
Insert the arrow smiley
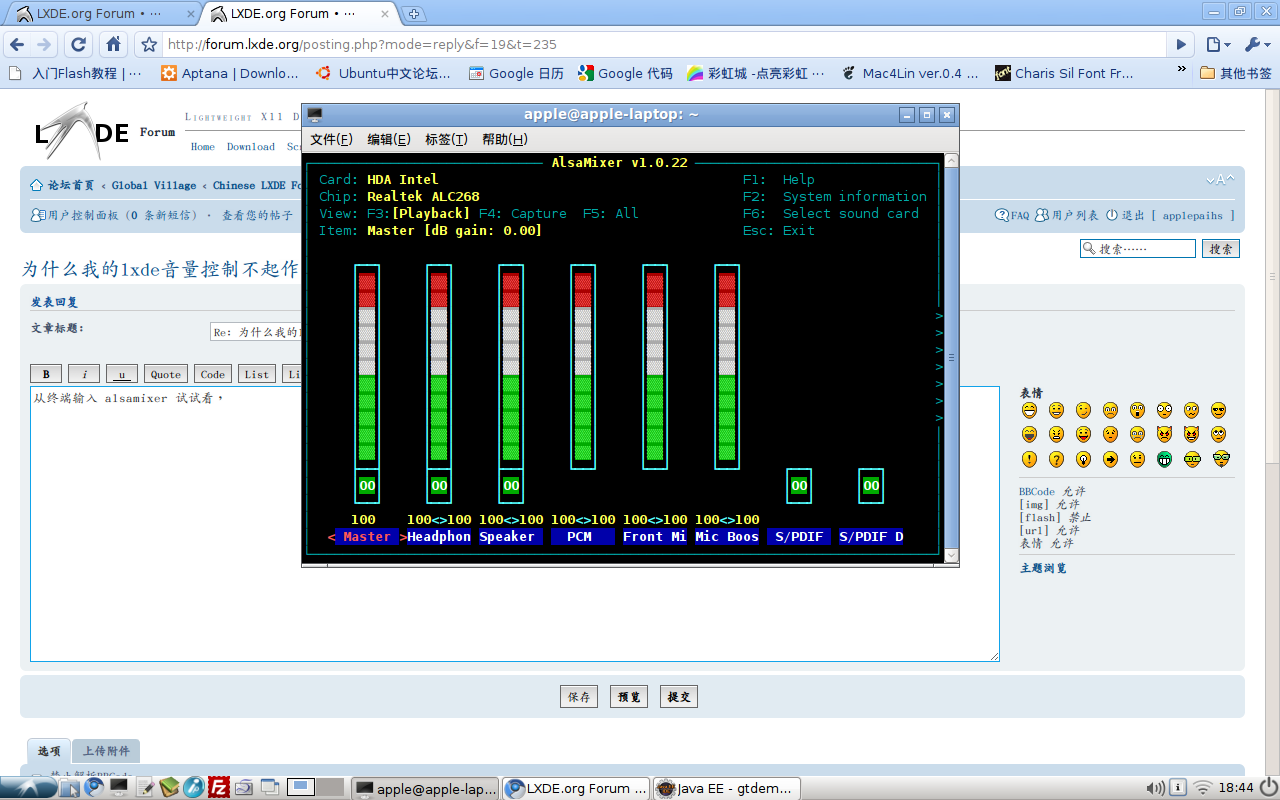click(x=1110, y=460)
